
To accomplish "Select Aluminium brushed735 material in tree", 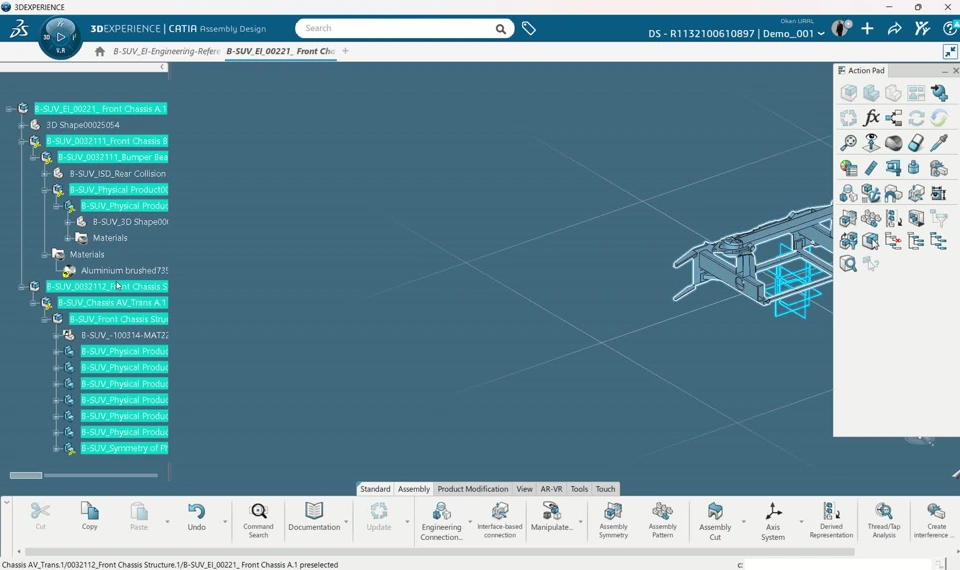I will [124, 271].
